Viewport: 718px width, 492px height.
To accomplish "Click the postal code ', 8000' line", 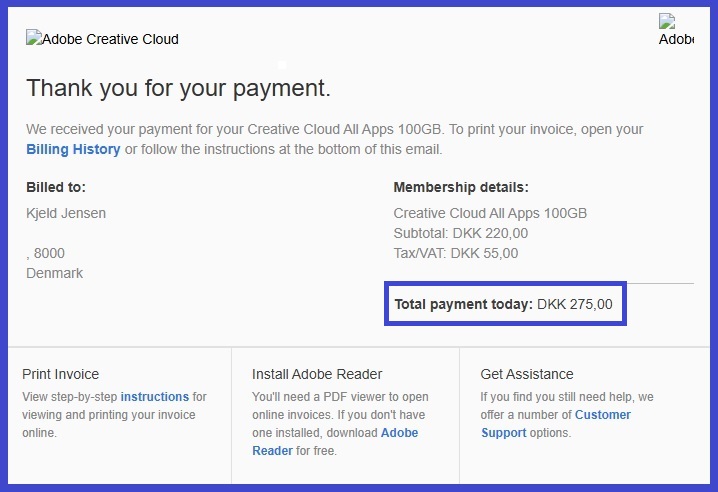I will [x=45, y=253].
